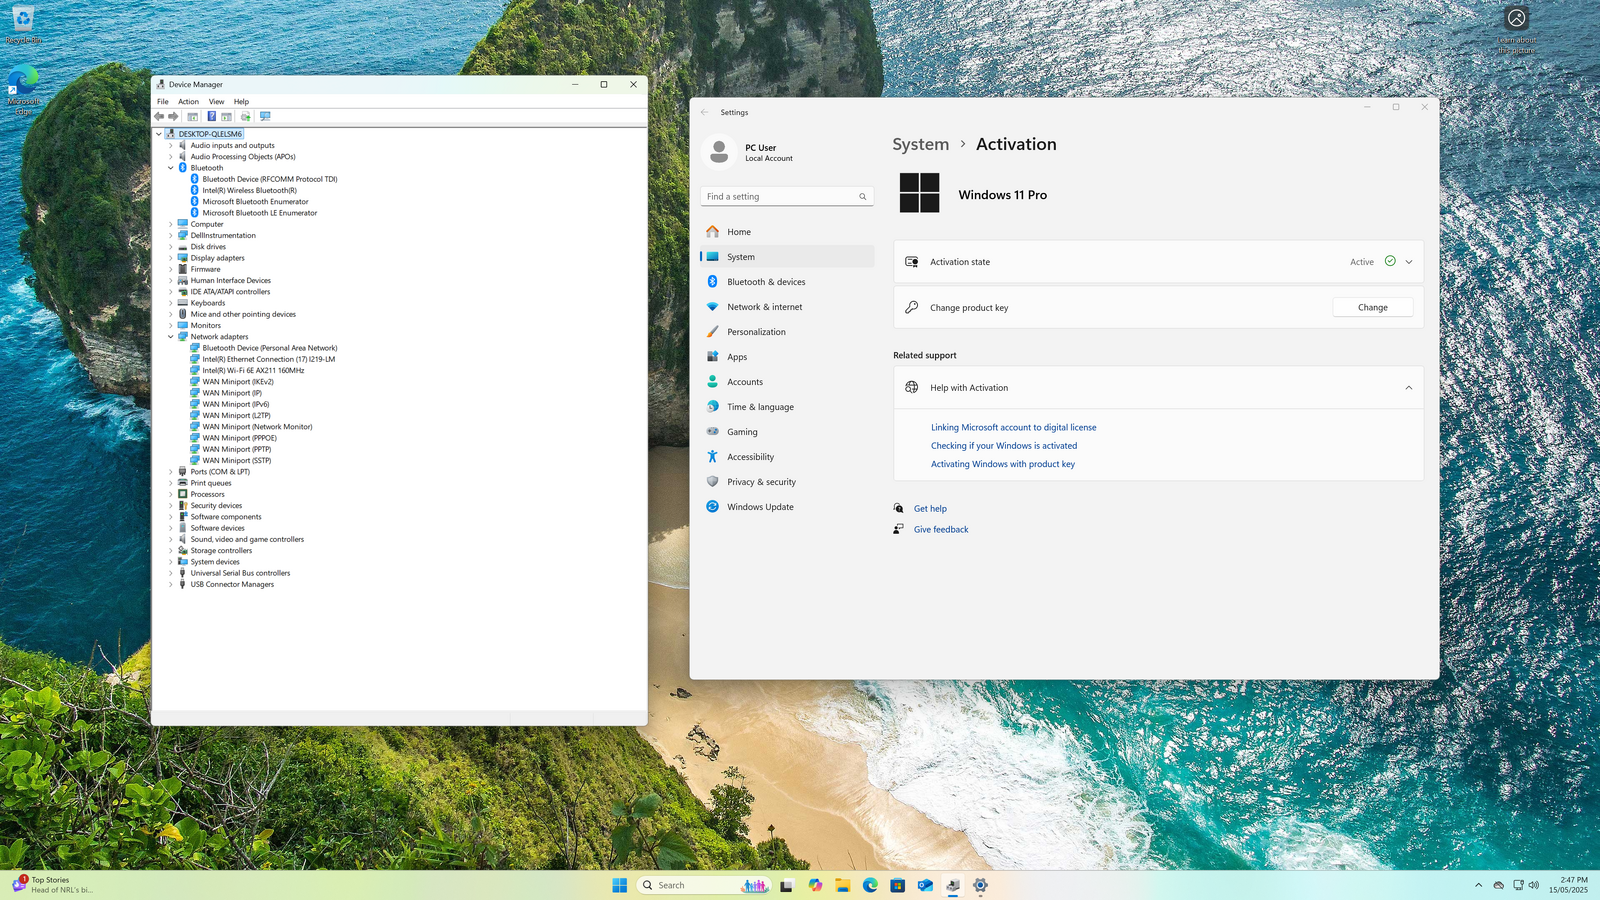
Task: Click the Give feedback link
Action: (x=941, y=530)
